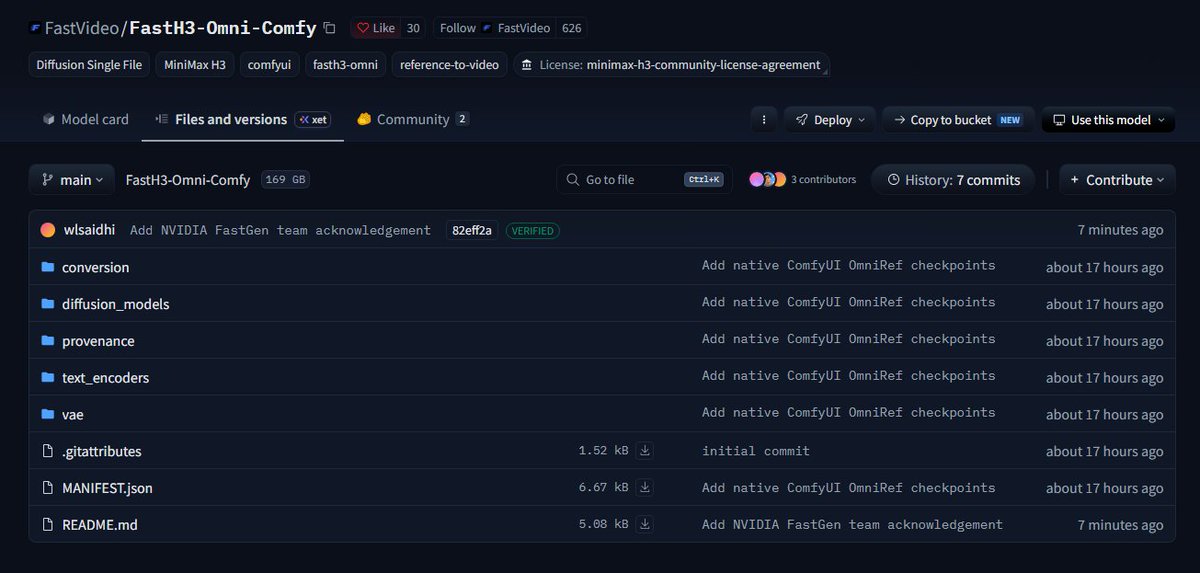This screenshot has height=573, width=1200.
Task: Select the Diffusion Single File tag
Action: [89, 65]
